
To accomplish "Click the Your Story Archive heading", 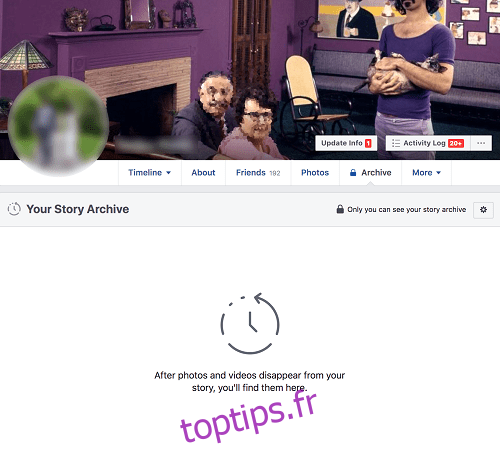I will click(78, 209).
